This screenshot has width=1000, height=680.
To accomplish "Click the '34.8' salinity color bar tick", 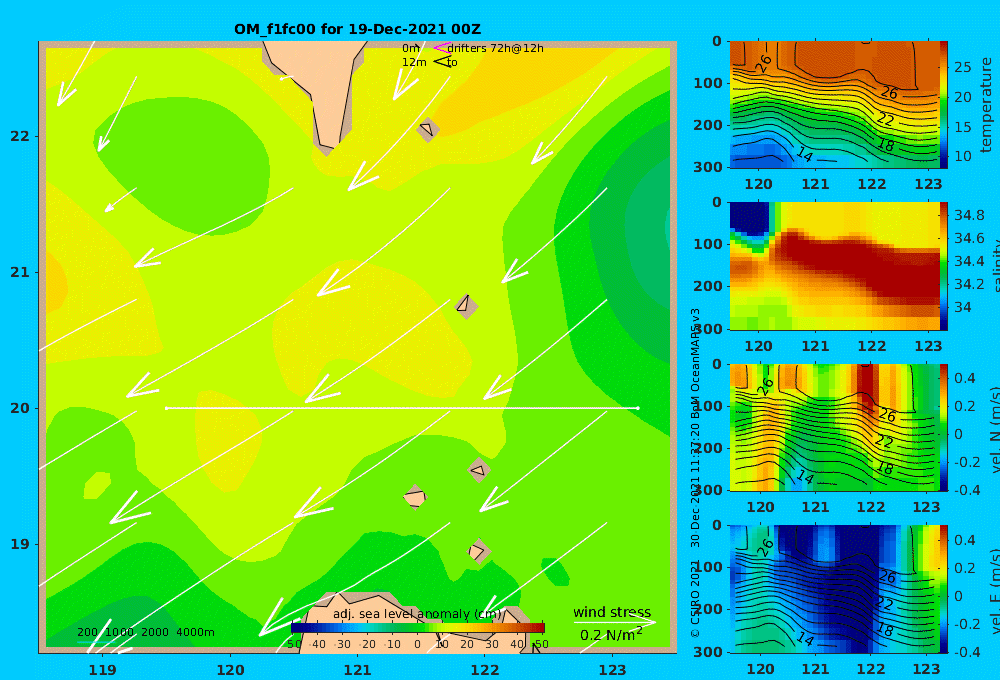I will click(x=969, y=215).
